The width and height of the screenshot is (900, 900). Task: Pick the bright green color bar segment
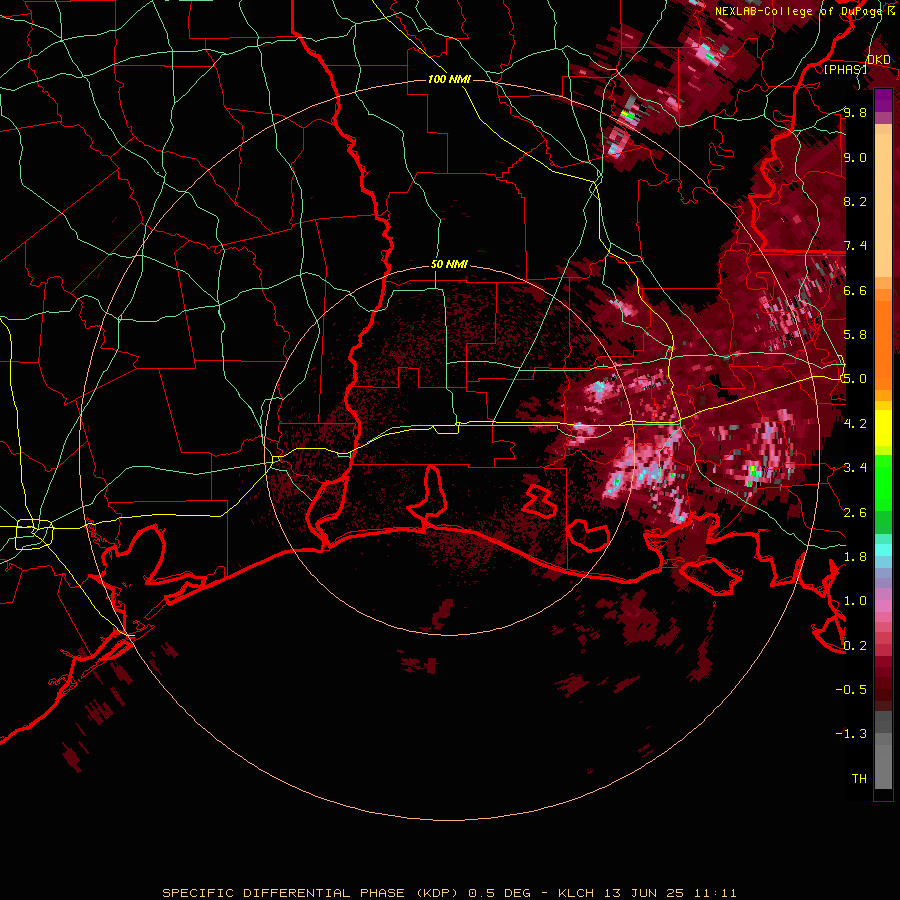[x=883, y=483]
